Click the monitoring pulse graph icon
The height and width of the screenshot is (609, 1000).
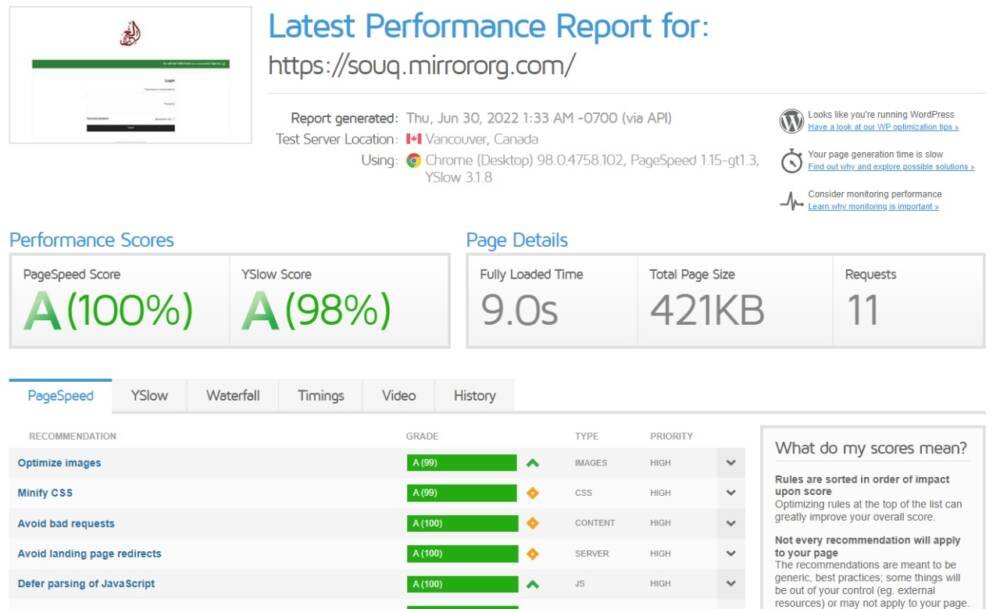point(791,201)
